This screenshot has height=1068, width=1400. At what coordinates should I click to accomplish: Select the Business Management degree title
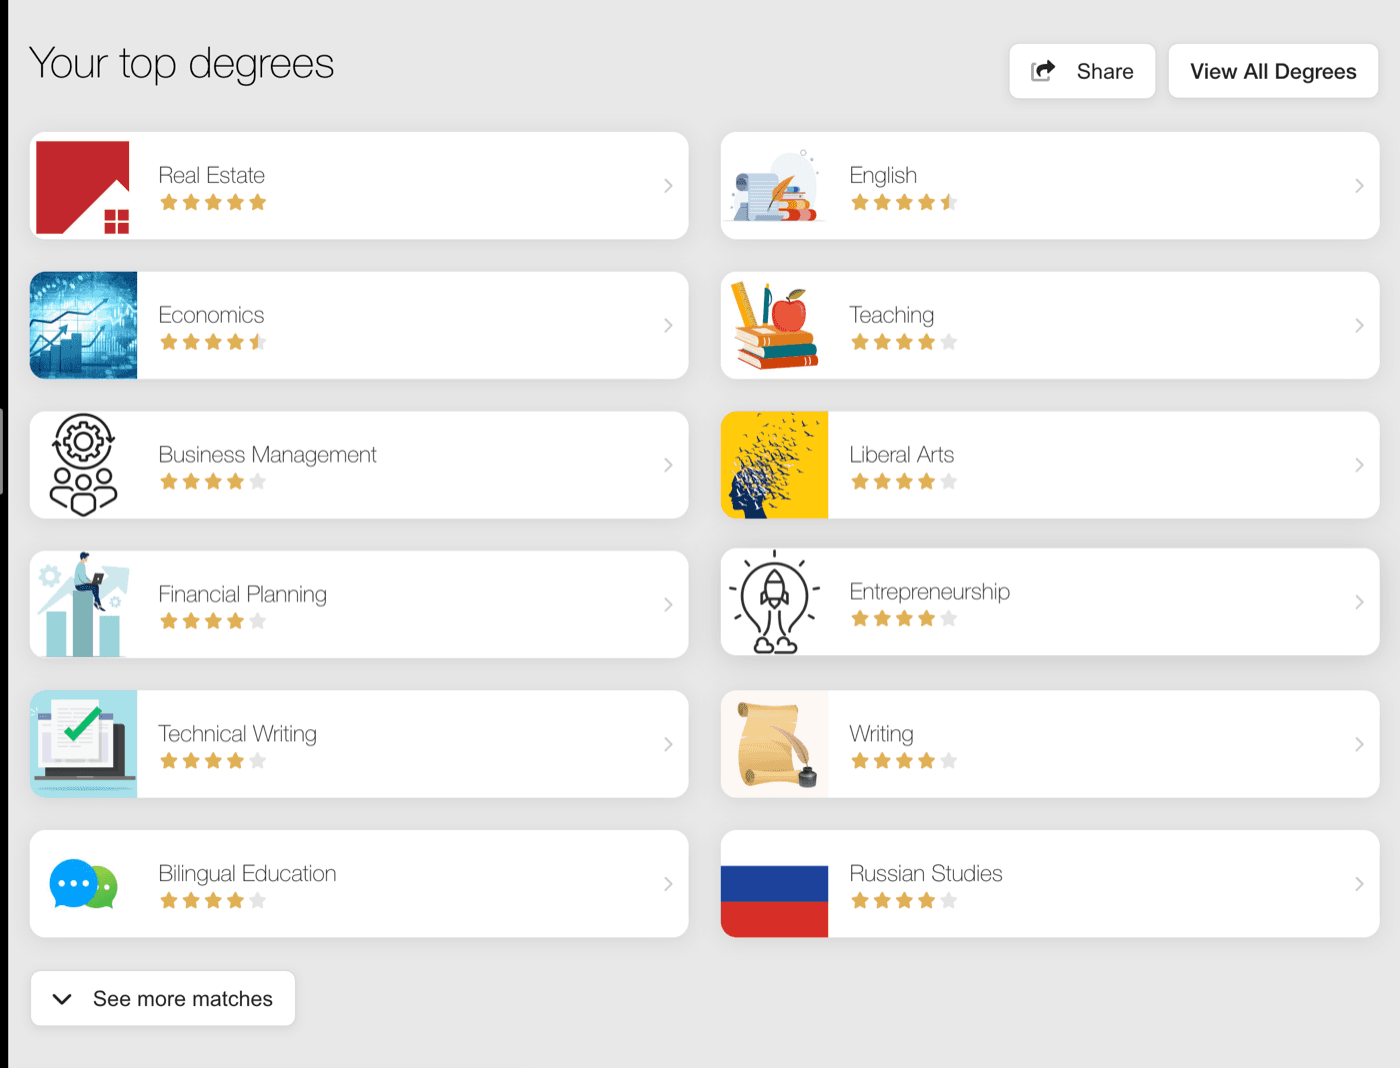pos(267,455)
